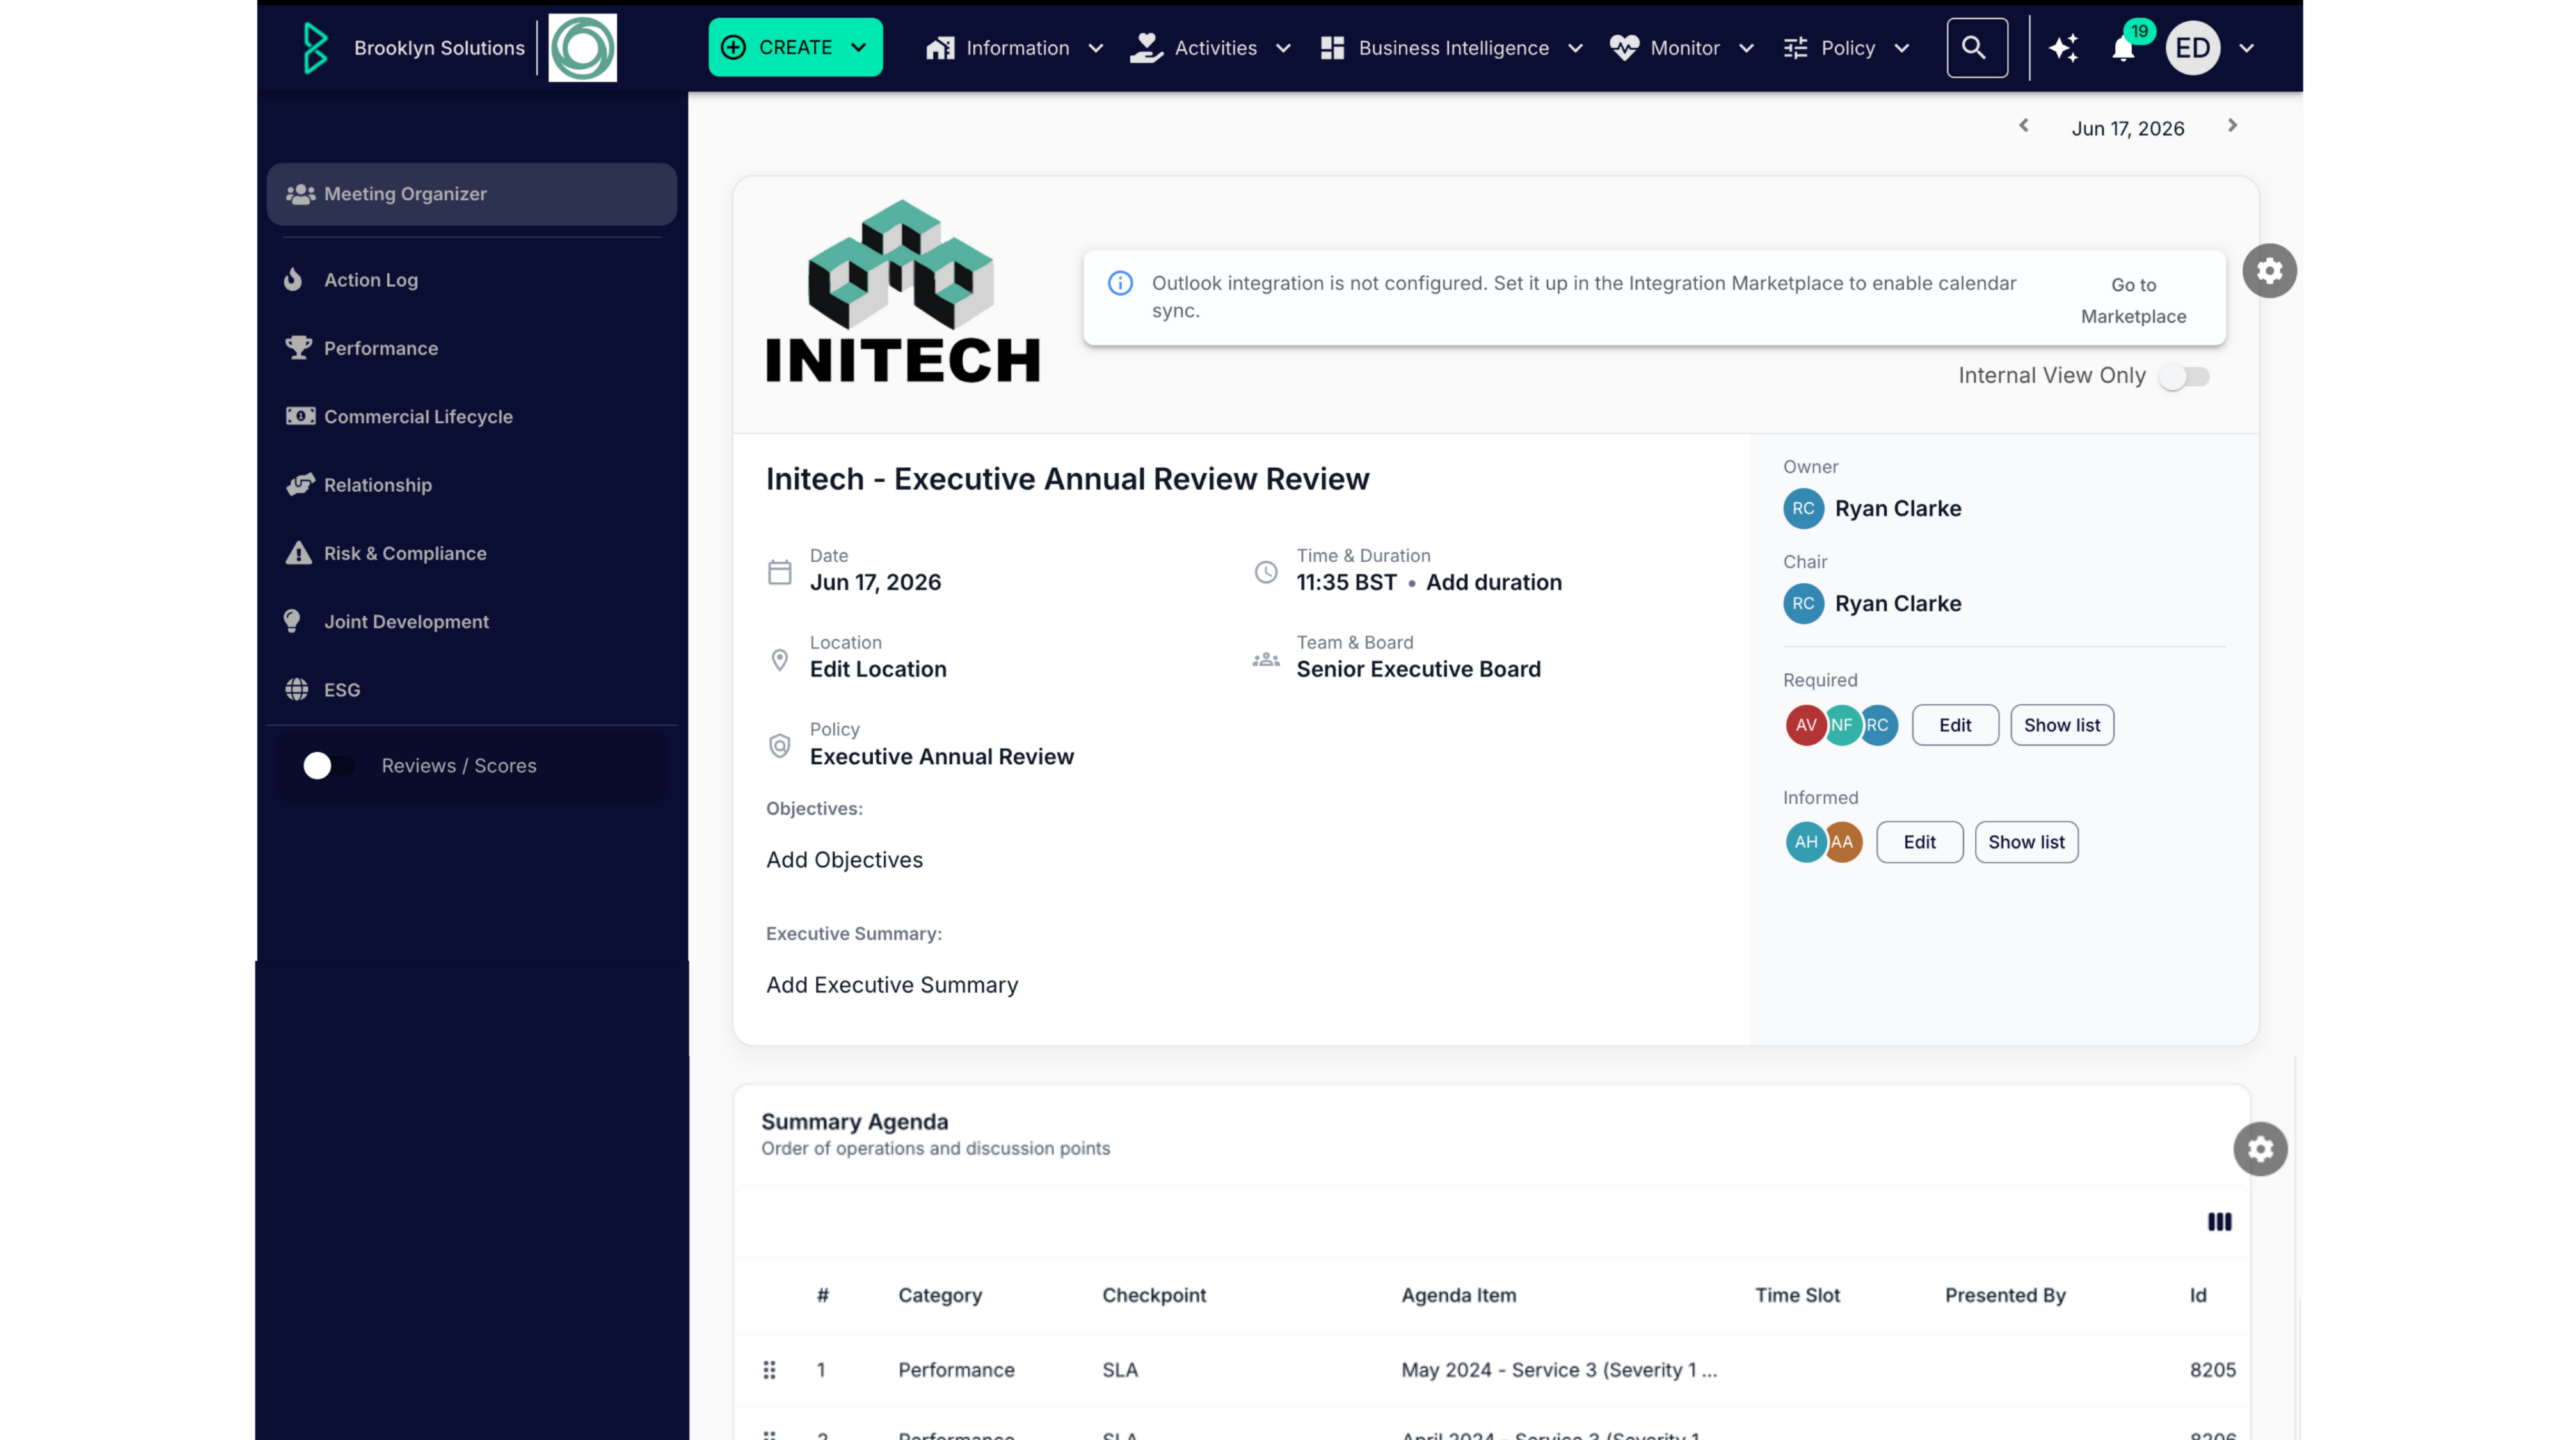The width and height of the screenshot is (2560, 1440).
Task: Toggle the Reviews / Scores switch
Action: pyautogui.click(x=328, y=765)
